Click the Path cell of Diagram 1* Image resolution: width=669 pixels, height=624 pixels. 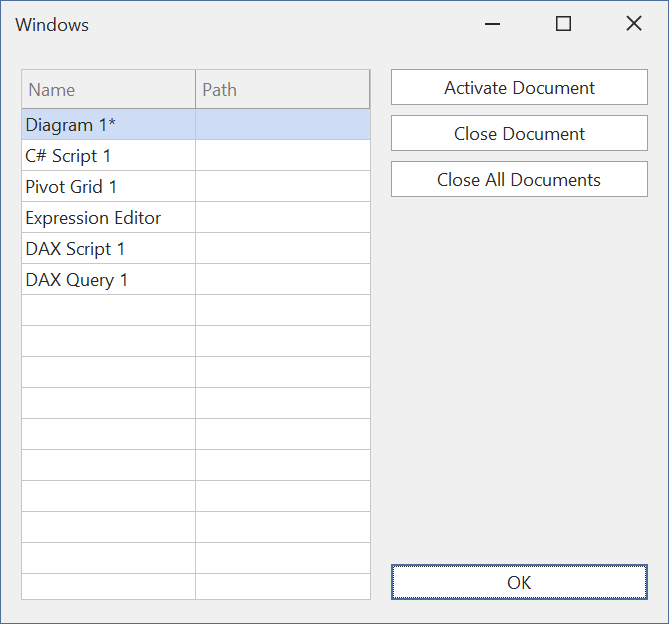[x=282, y=124]
